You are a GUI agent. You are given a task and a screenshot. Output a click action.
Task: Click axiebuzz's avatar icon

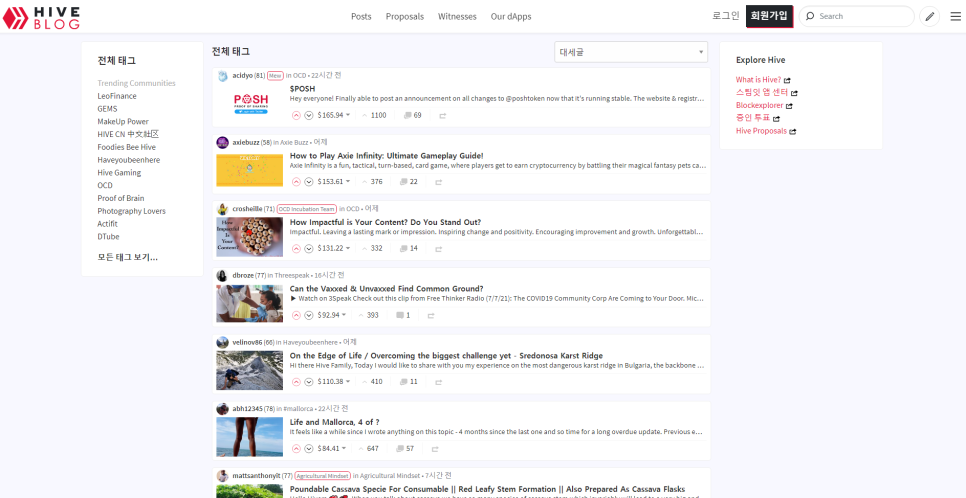[x=222, y=142]
